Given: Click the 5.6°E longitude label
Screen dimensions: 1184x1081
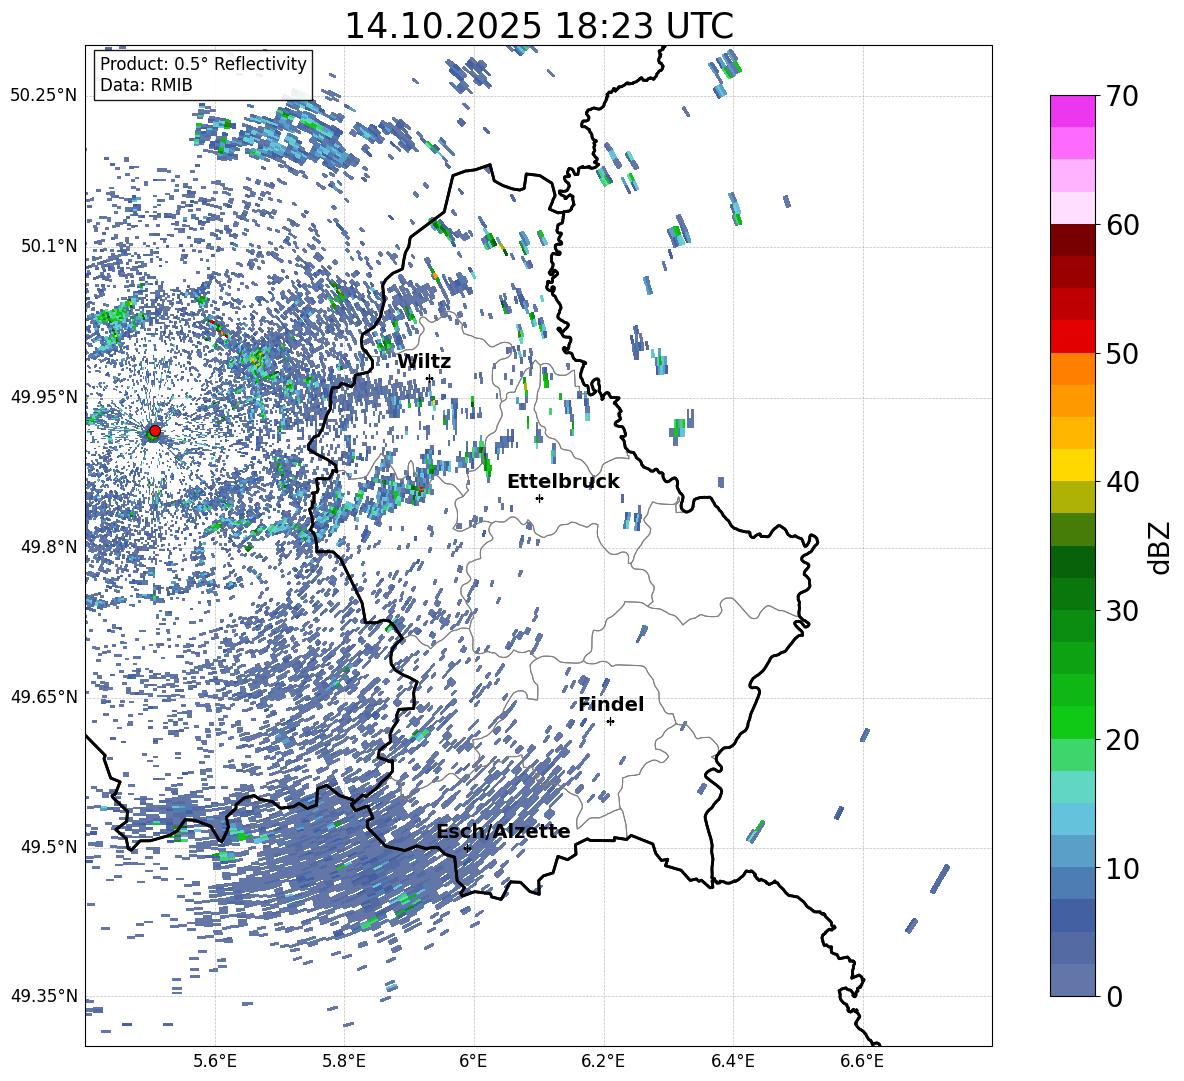Looking at the screenshot, I should pos(214,1061).
